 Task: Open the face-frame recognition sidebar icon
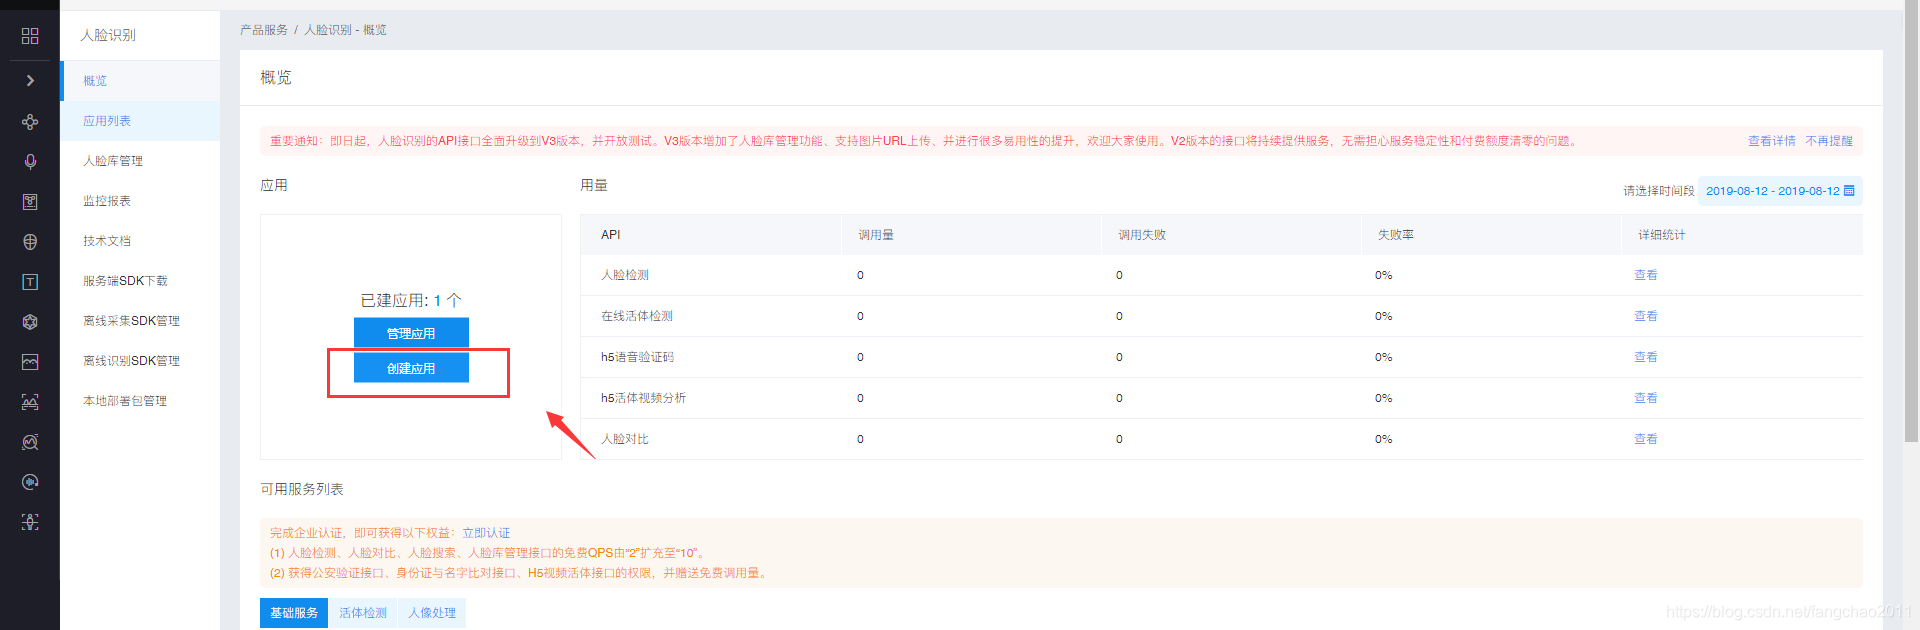pyautogui.click(x=30, y=402)
